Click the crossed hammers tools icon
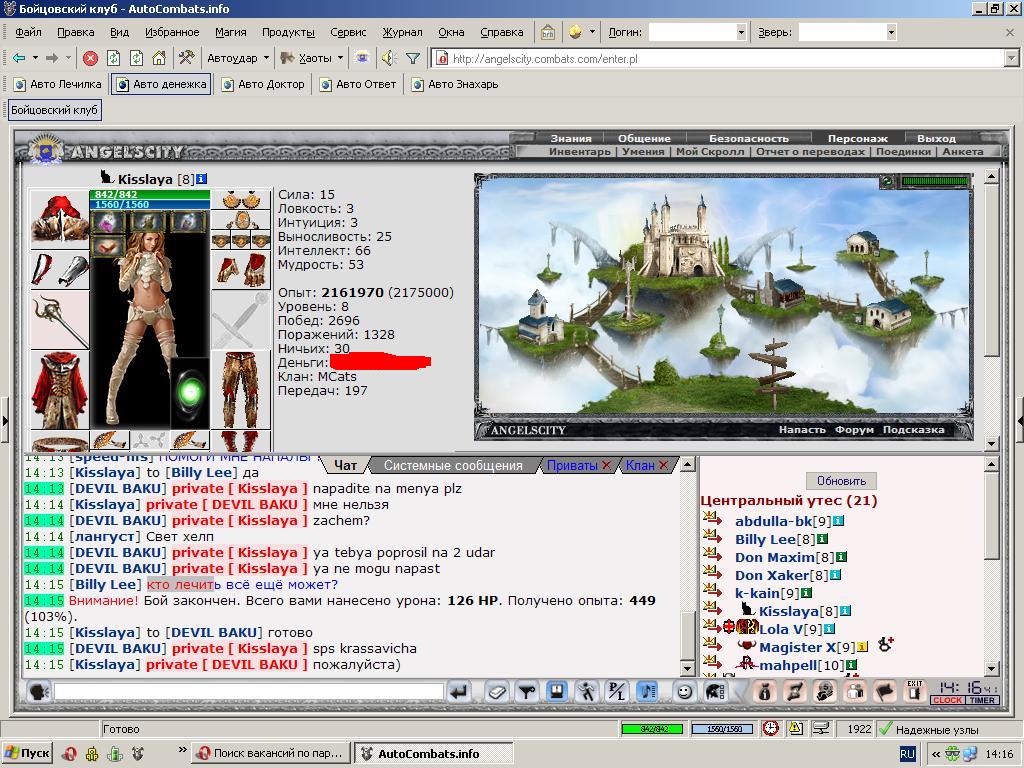The width and height of the screenshot is (1024, 768). pyautogui.click(x=186, y=58)
